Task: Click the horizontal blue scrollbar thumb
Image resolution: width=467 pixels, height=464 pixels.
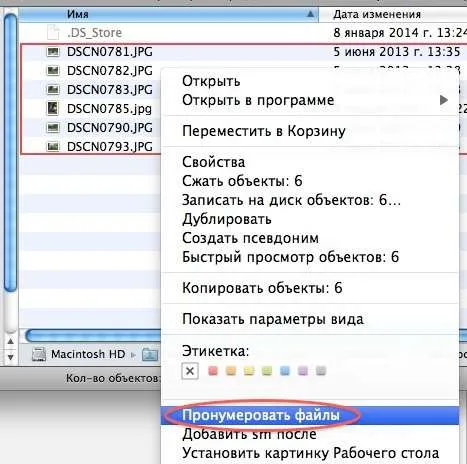Action: [93, 336]
